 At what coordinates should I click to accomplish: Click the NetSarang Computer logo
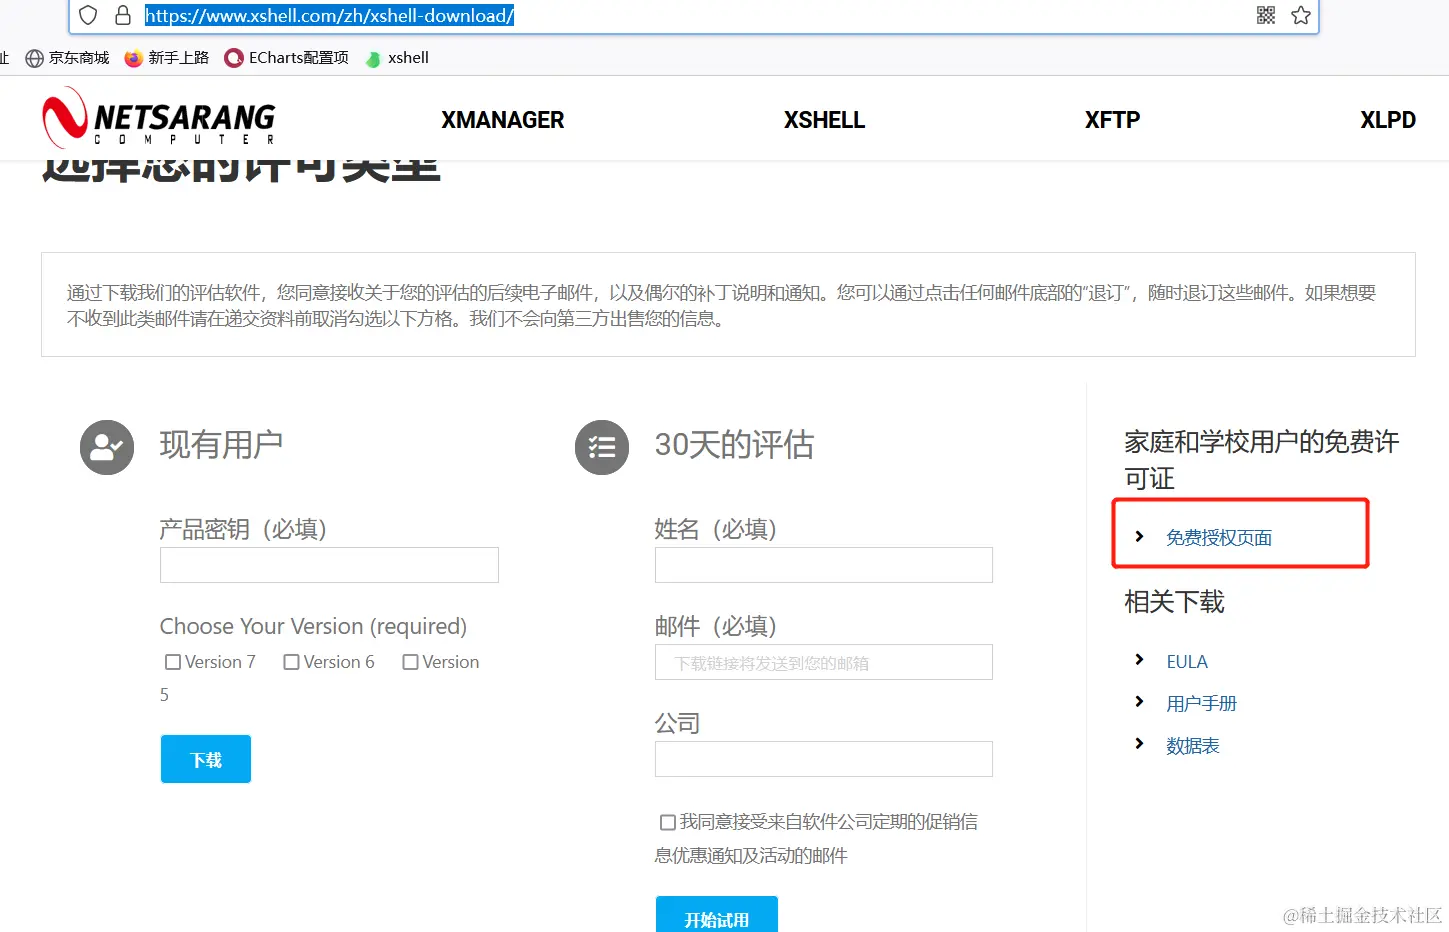[158, 118]
